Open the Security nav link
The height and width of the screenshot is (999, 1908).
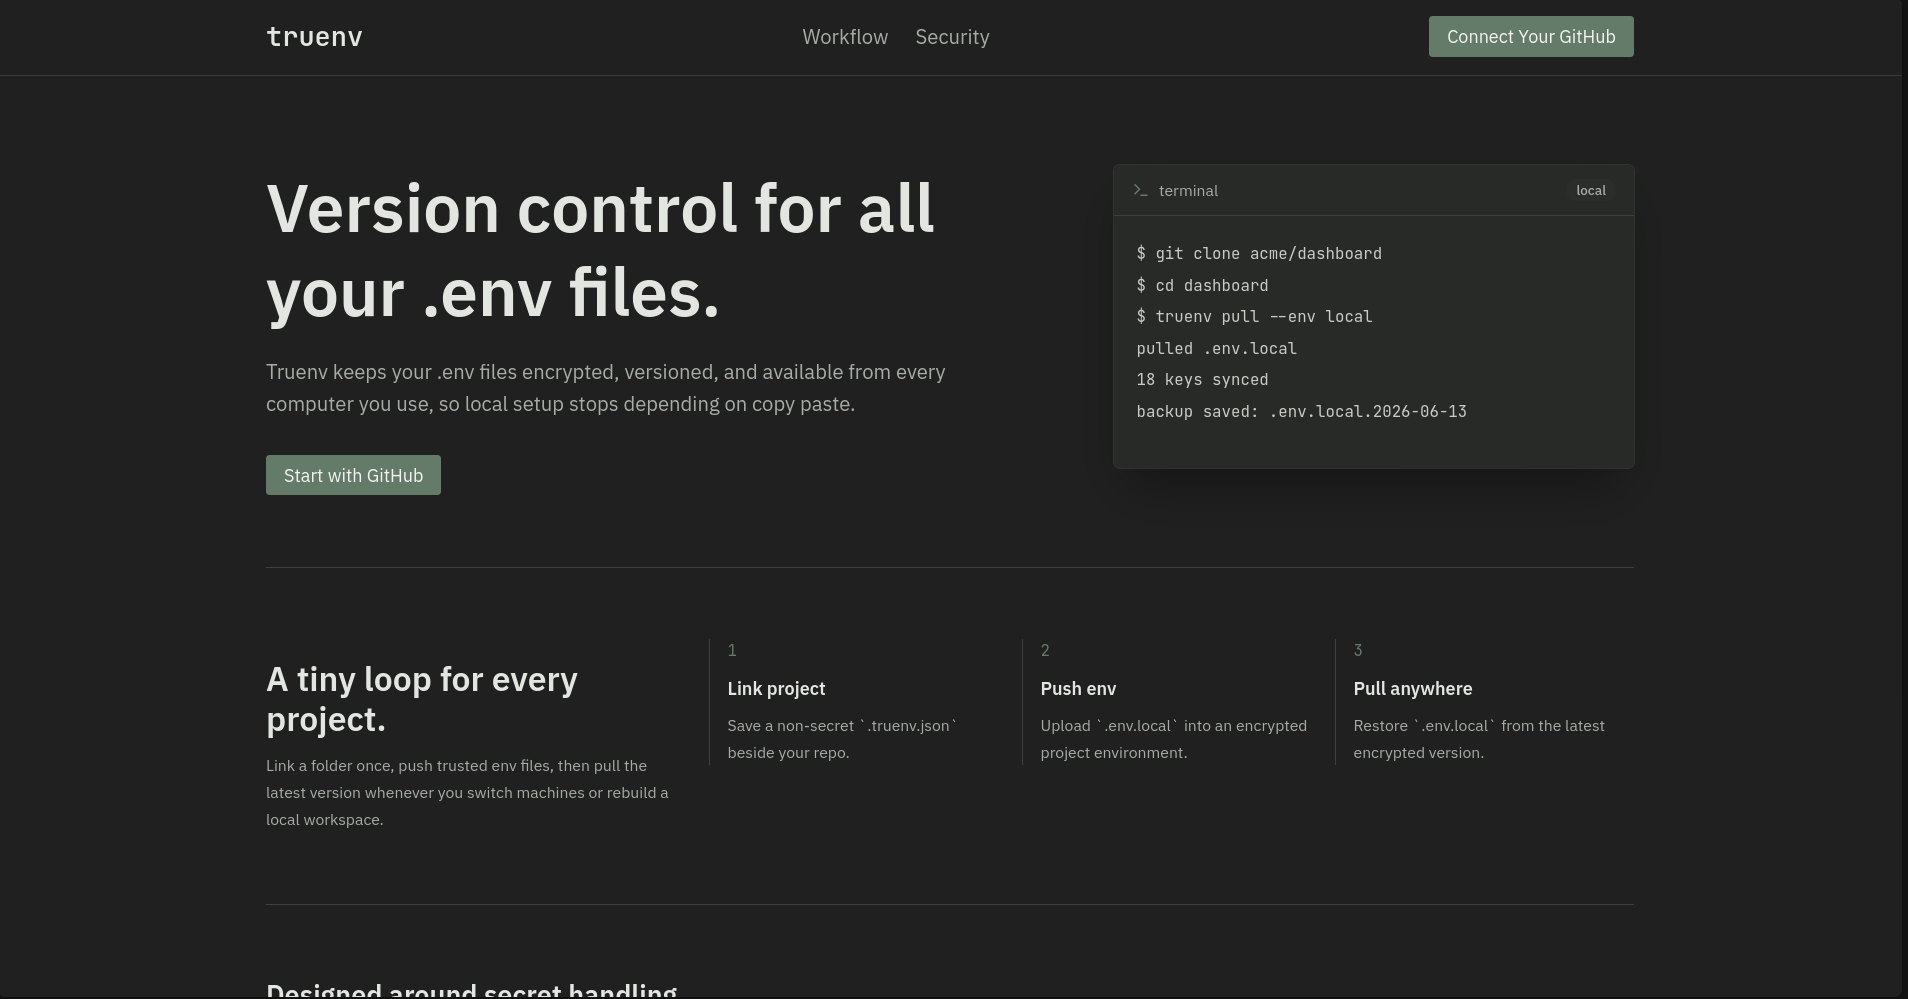[952, 37]
